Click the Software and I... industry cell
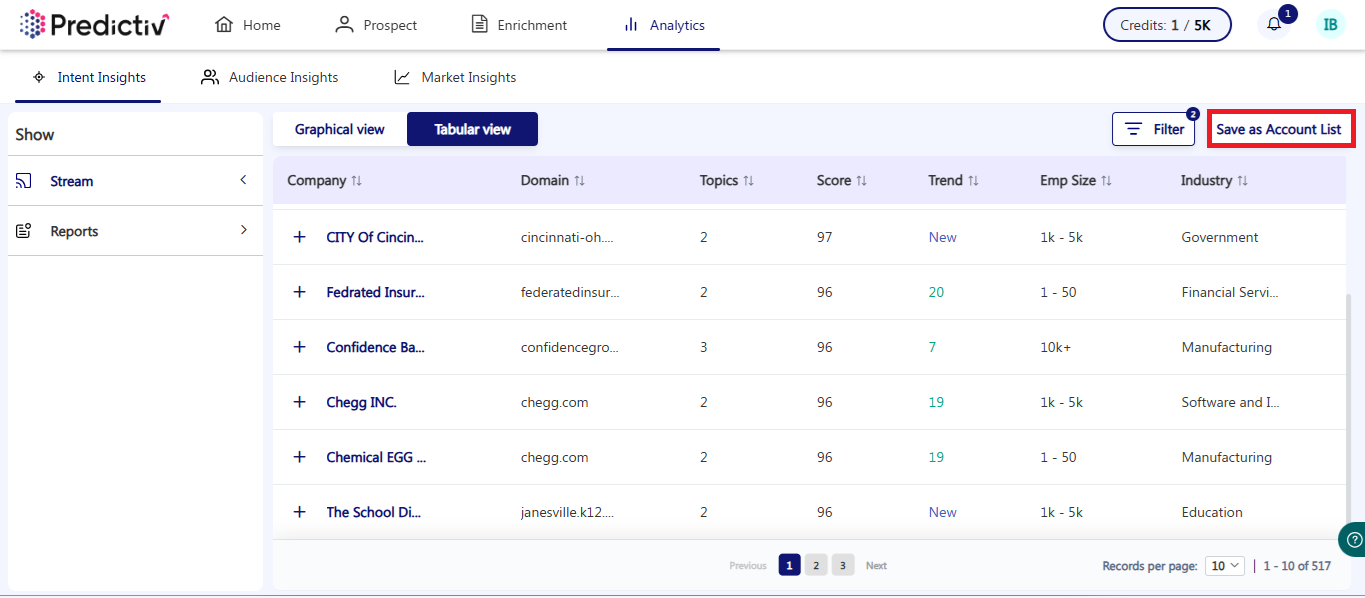Viewport: 1365px width, 598px height. [x=1230, y=402]
